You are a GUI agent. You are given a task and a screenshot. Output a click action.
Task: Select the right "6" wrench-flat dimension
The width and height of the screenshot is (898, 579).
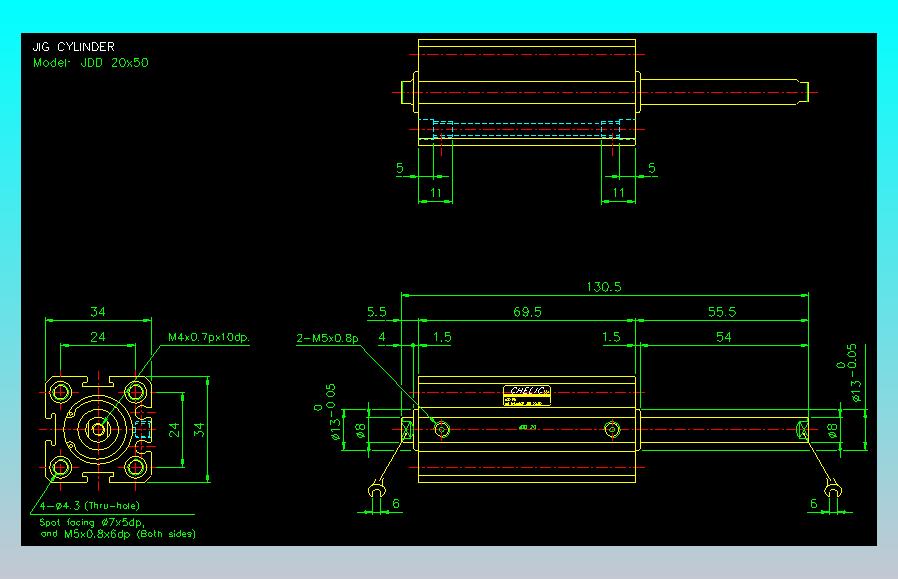click(814, 503)
